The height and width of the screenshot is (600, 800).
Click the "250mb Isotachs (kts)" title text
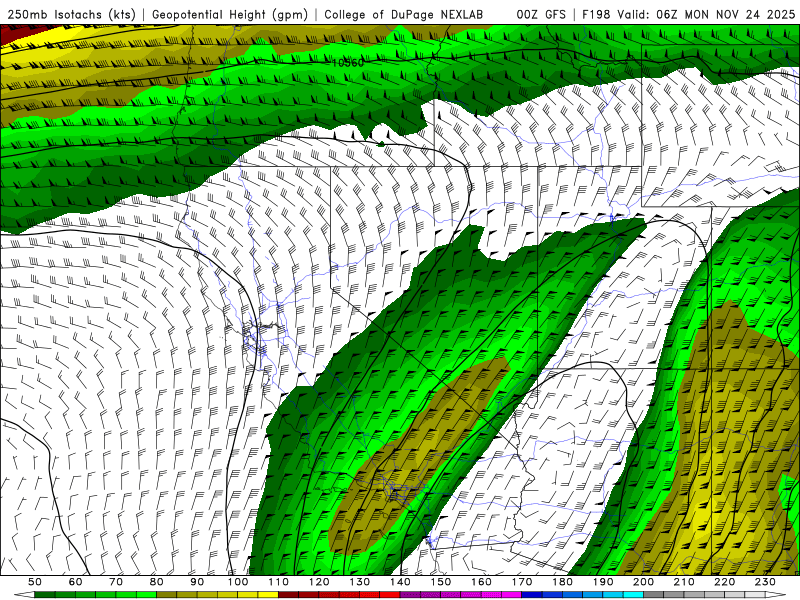tap(71, 15)
